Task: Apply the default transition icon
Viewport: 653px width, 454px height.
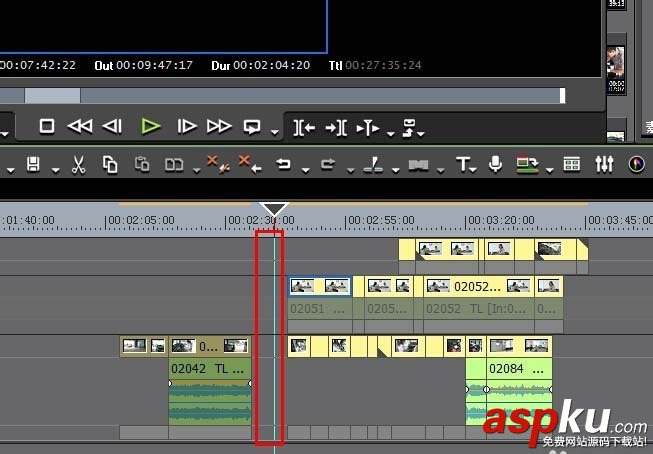Action: click(x=418, y=165)
